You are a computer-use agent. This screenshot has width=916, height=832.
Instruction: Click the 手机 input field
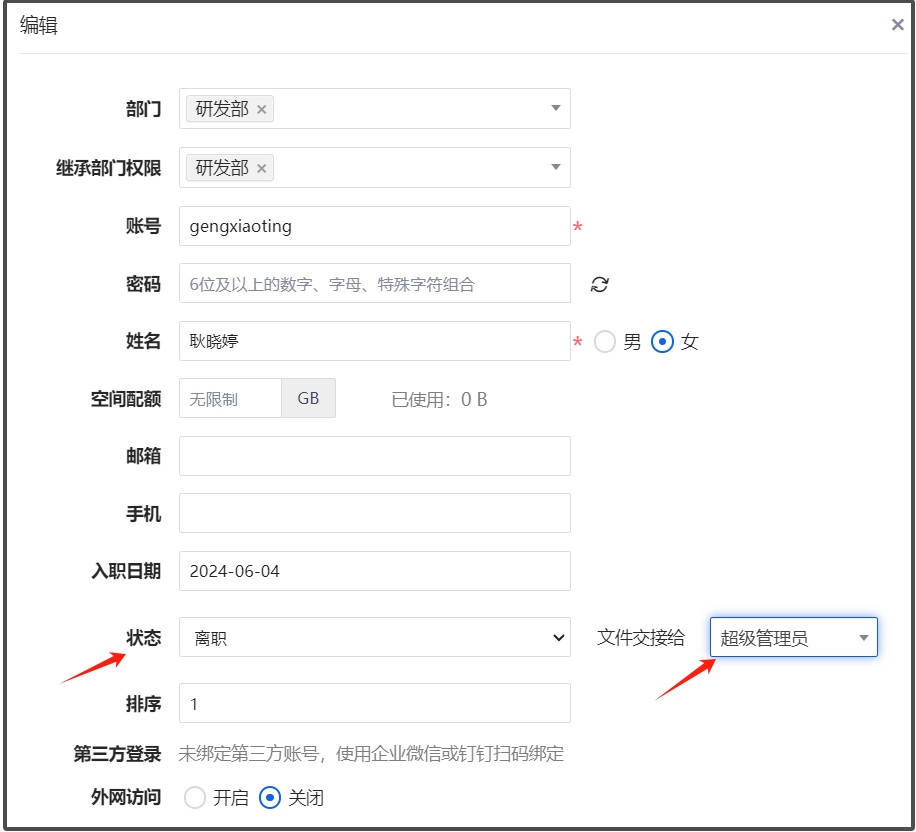374,513
